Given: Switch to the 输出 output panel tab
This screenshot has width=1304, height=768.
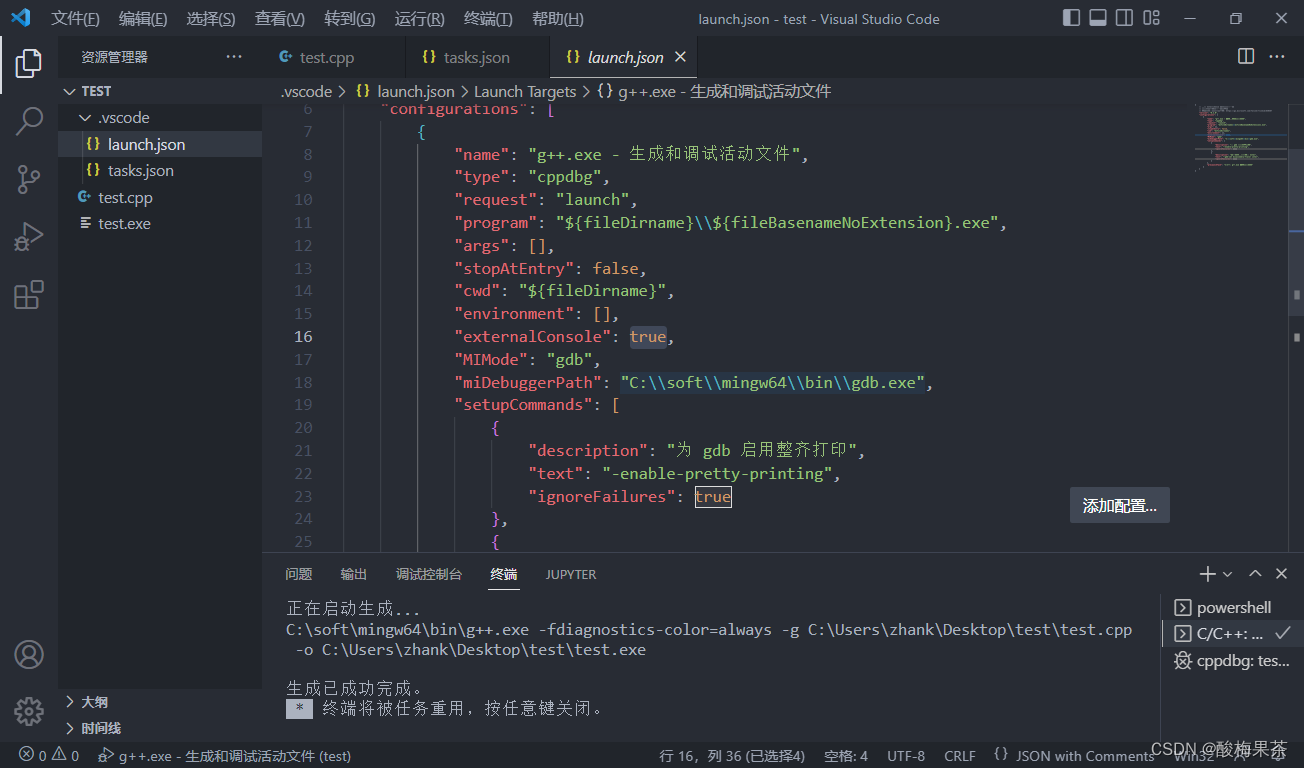Looking at the screenshot, I should coord(354,574).
